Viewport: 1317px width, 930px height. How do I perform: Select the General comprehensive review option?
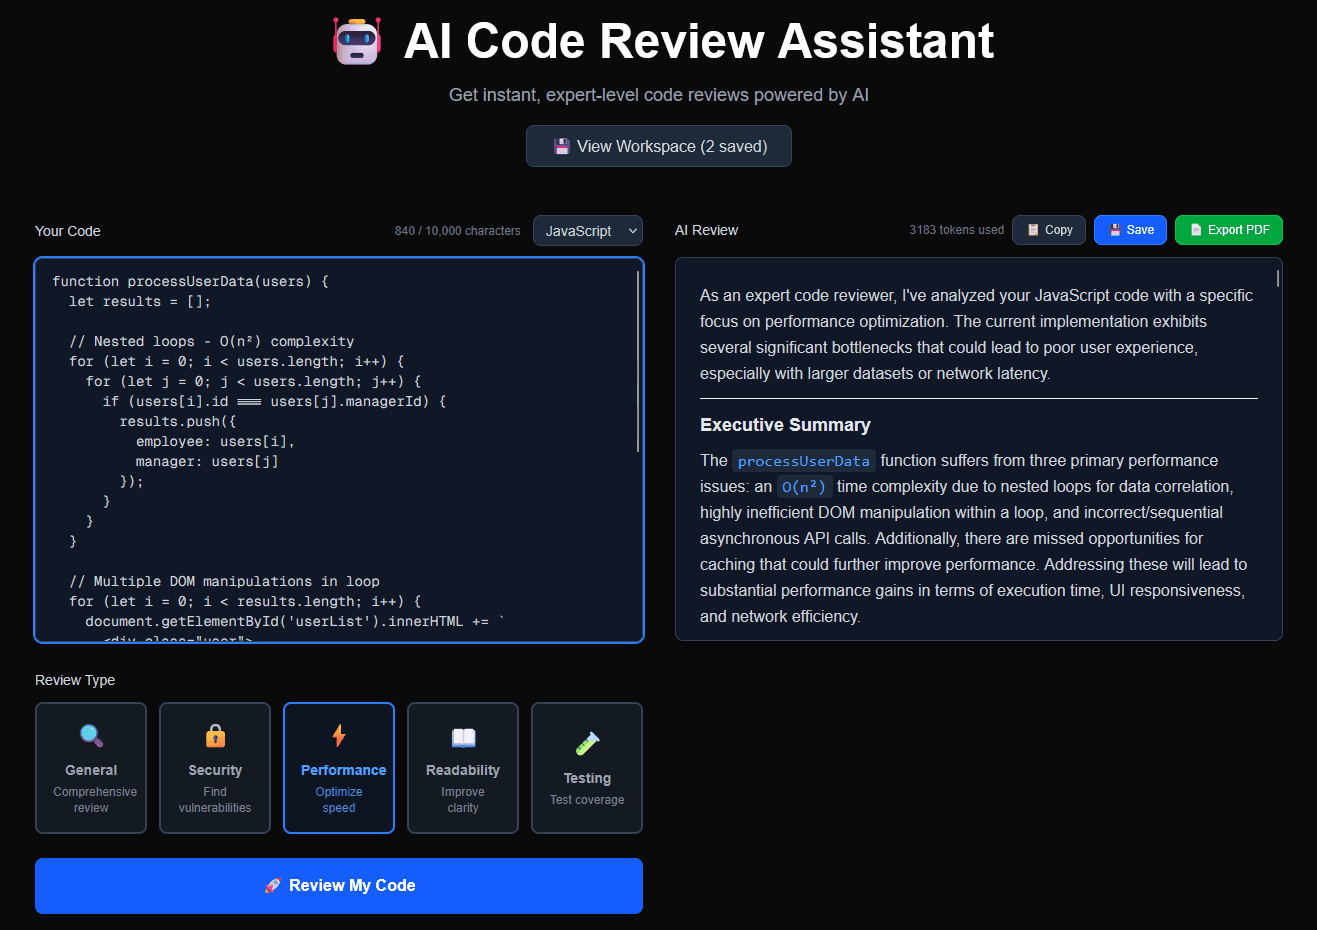point(90,768)
